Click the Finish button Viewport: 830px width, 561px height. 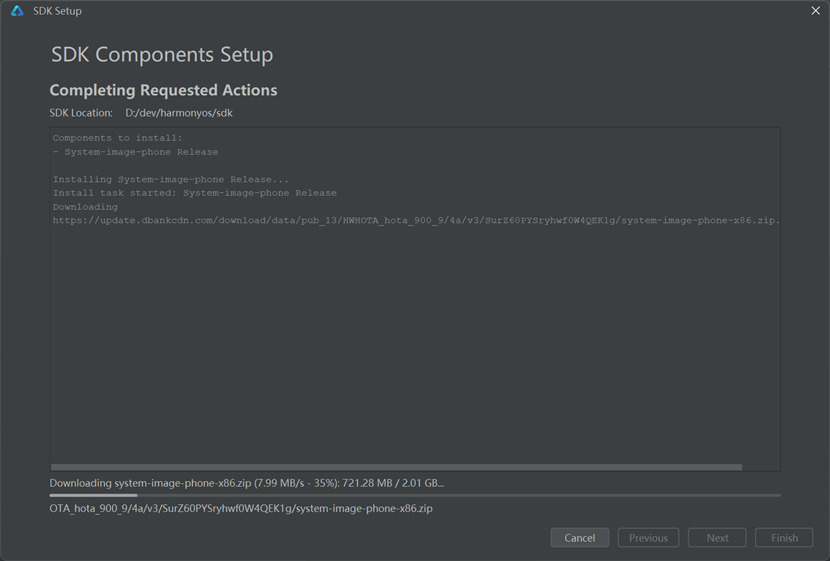784,538
